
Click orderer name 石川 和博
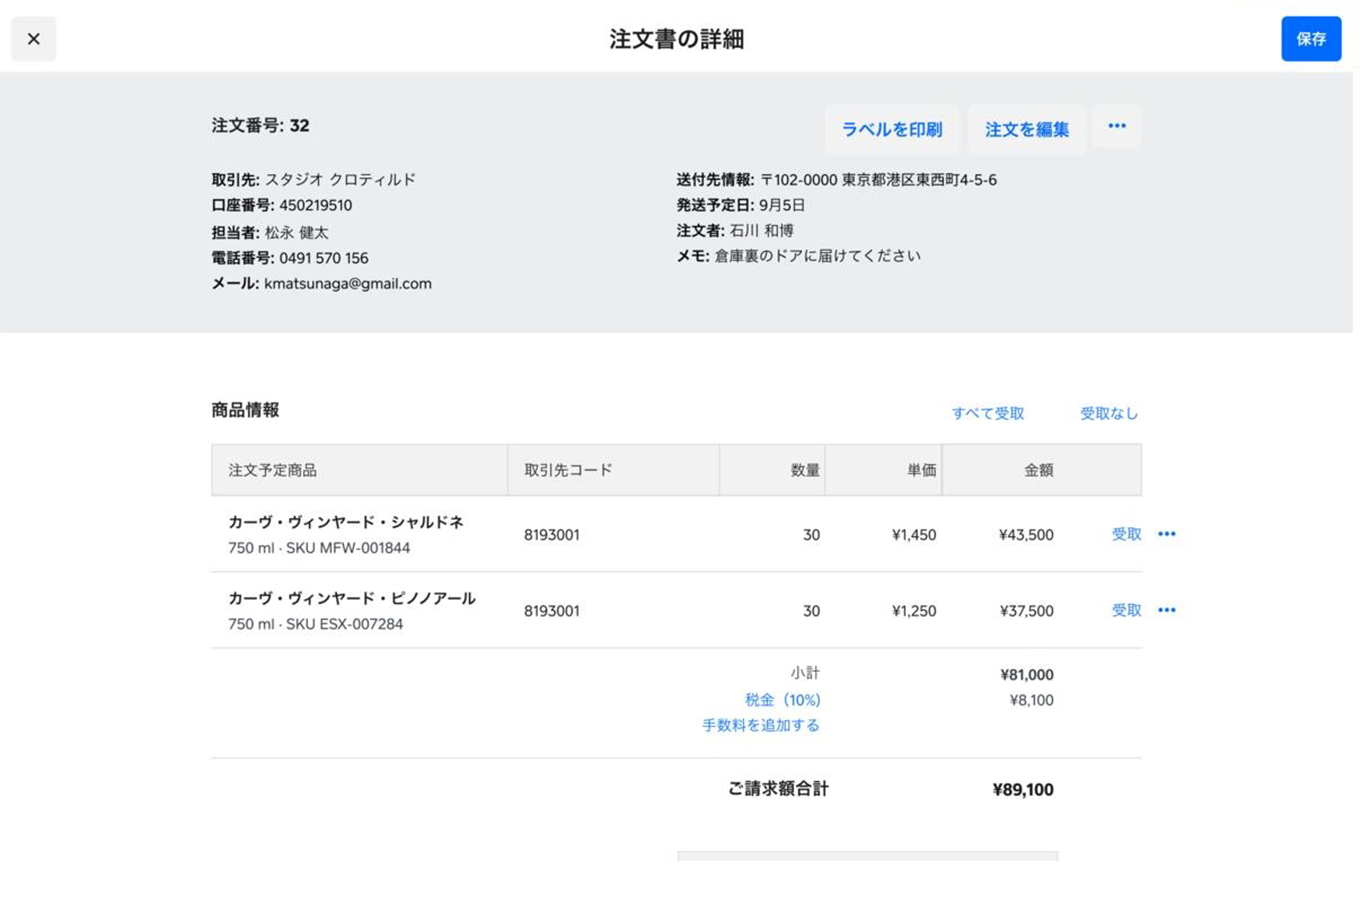click(x=761, y=231)
